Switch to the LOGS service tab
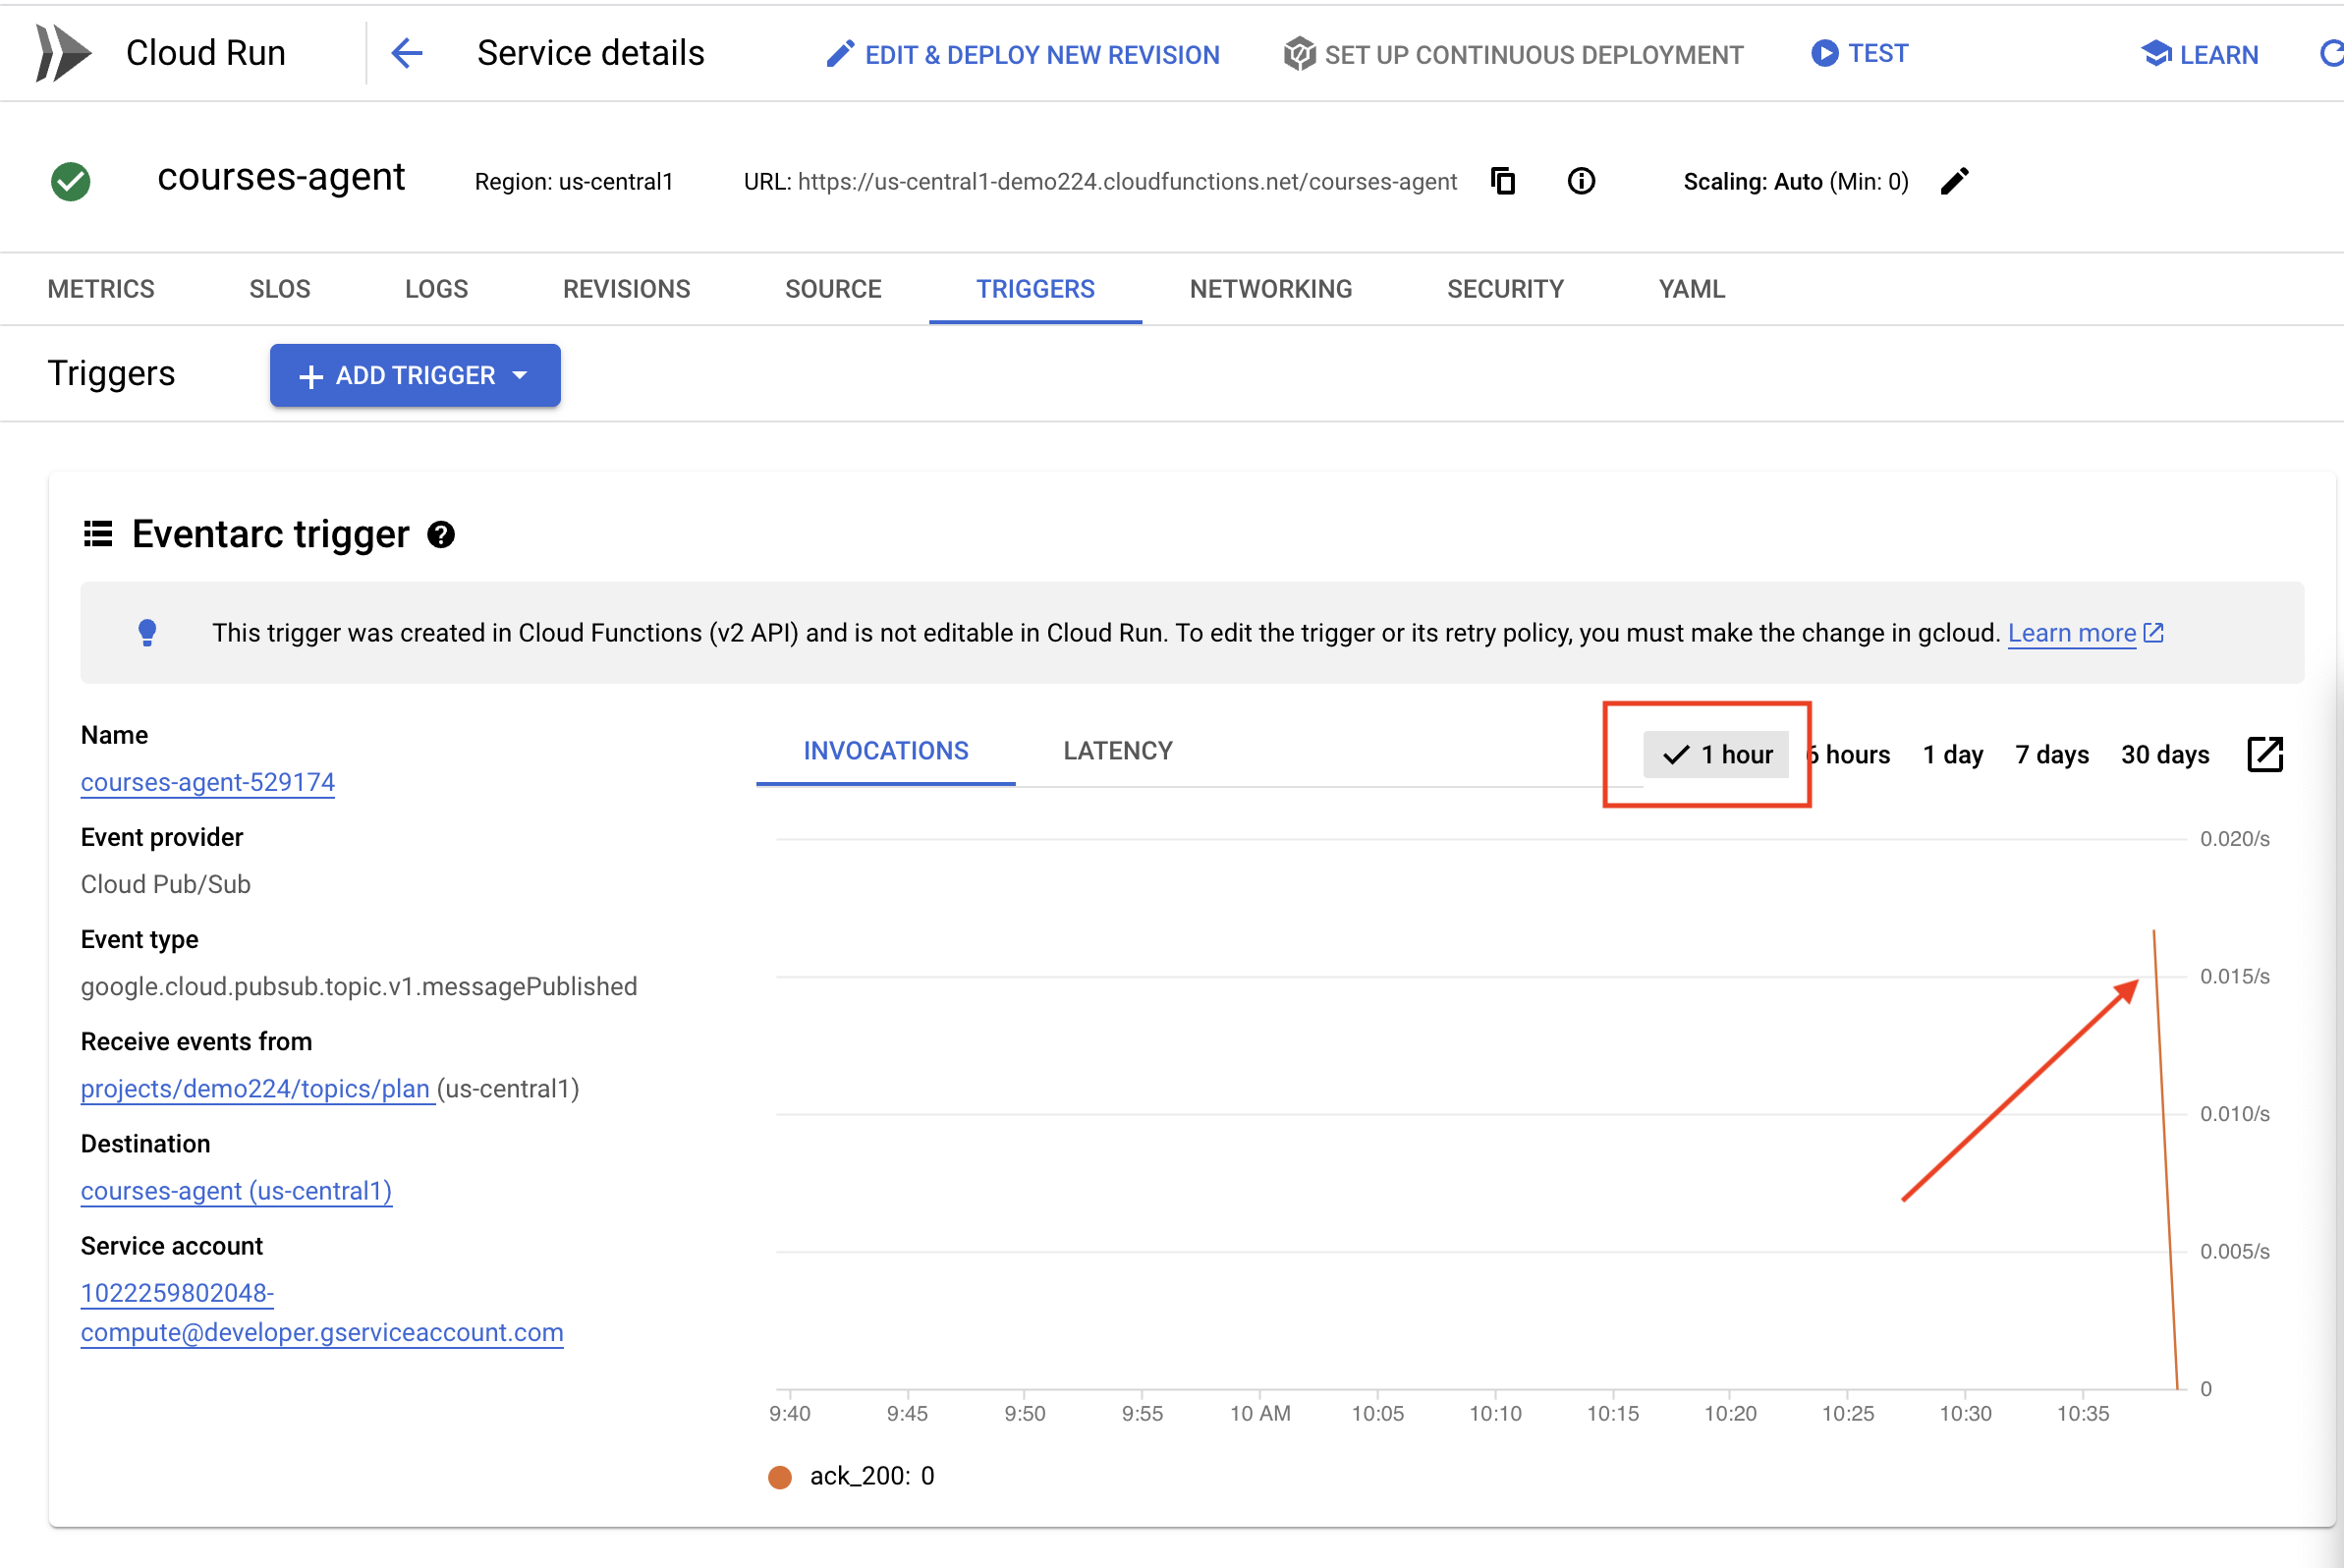The width and height of the screenshot is (2344, 1568). point(435,289)
